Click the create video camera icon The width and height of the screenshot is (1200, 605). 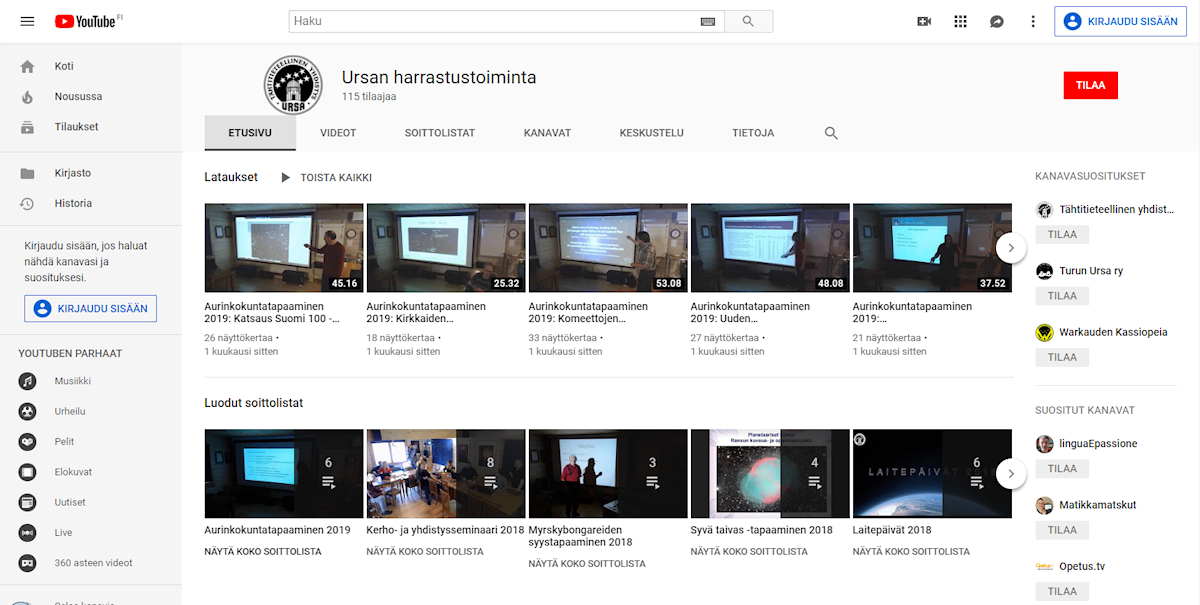pyautogui.click(x=924, y=21)
